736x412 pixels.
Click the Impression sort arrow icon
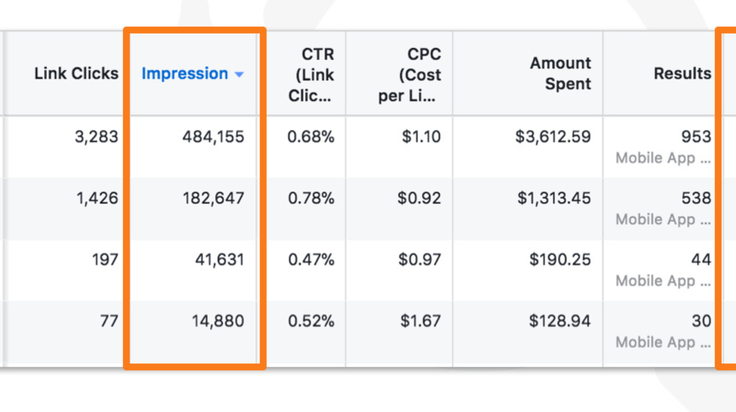[239, 74]
